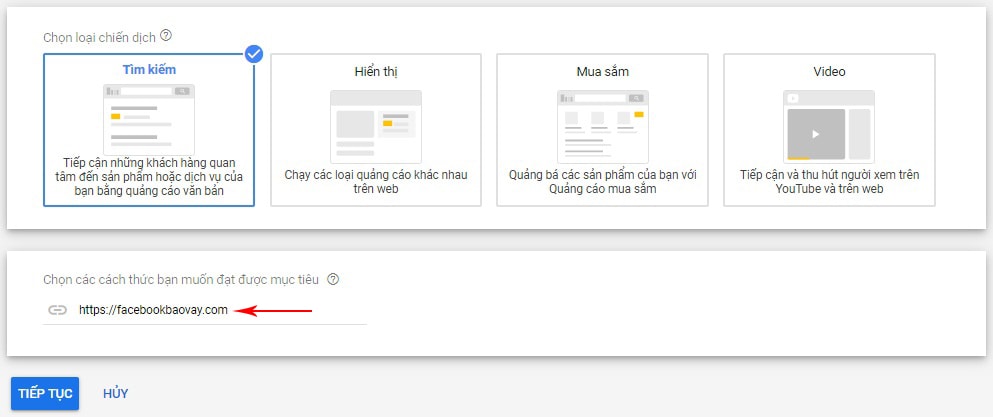Cancel with the HỦY button
This screenshot has height=417, width=993.
click(116, 394)
